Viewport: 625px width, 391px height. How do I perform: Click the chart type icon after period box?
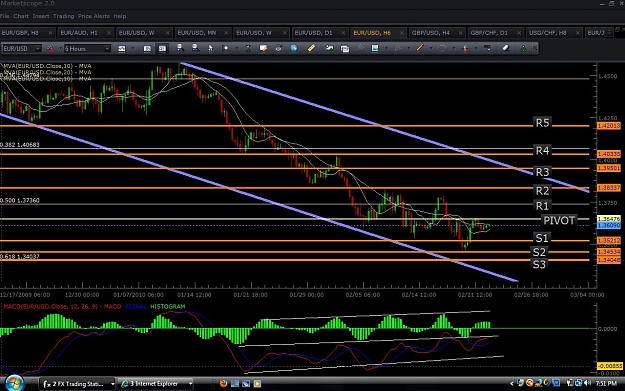122,49
